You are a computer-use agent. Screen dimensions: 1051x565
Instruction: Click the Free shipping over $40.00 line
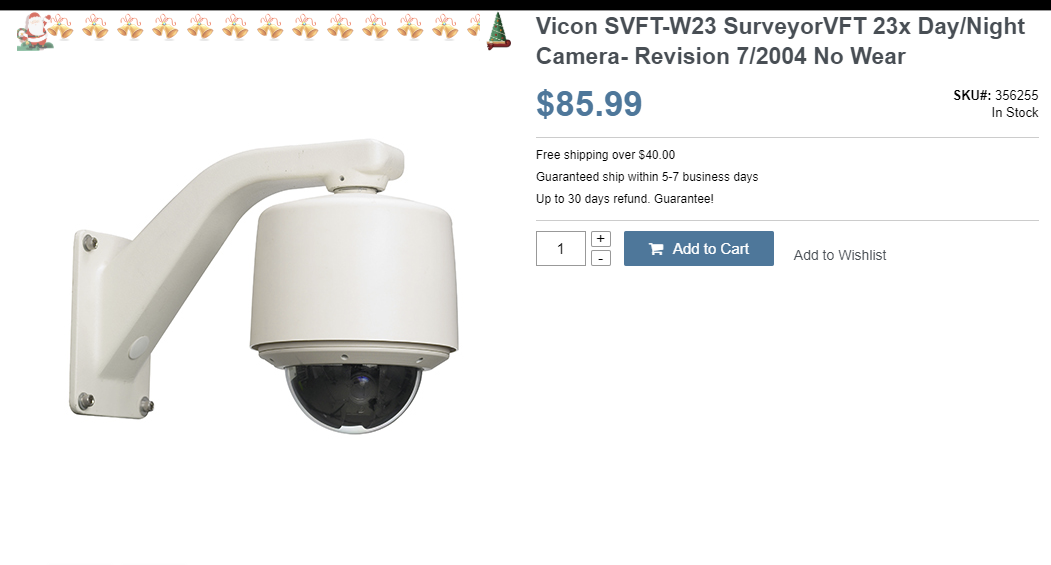(x=605, y=155)
